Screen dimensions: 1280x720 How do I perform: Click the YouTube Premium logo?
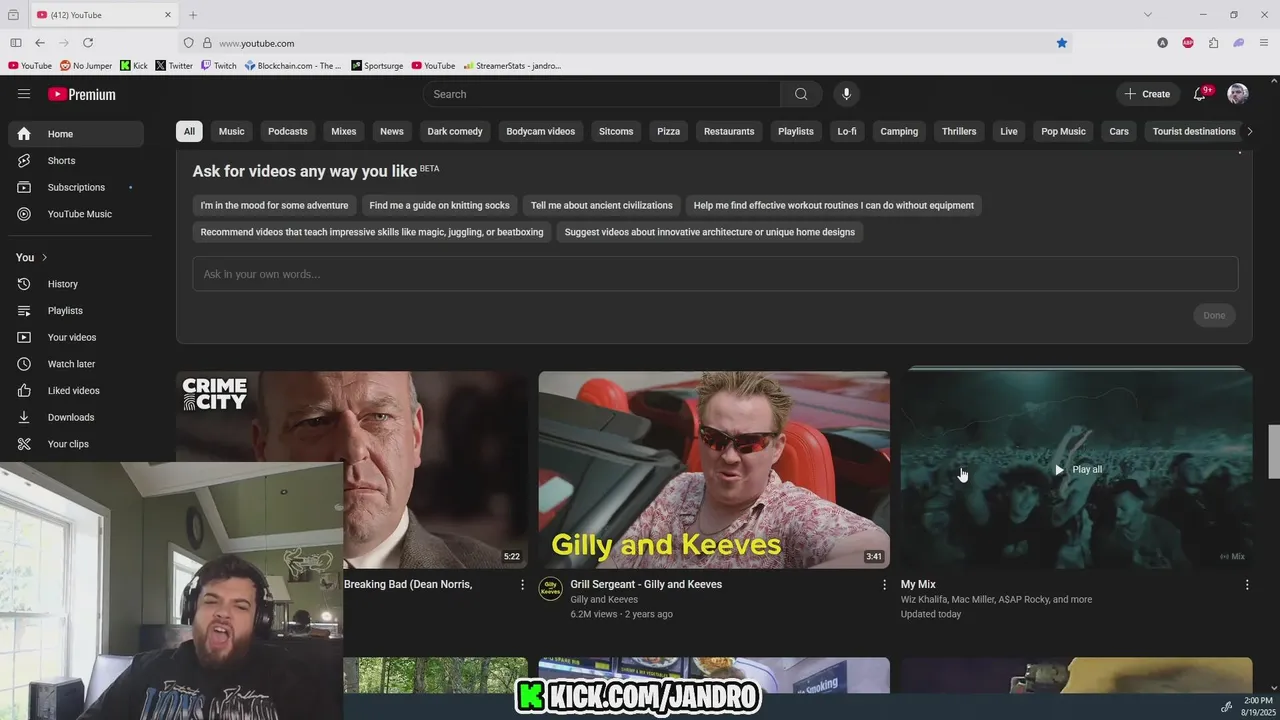(82, 94)
